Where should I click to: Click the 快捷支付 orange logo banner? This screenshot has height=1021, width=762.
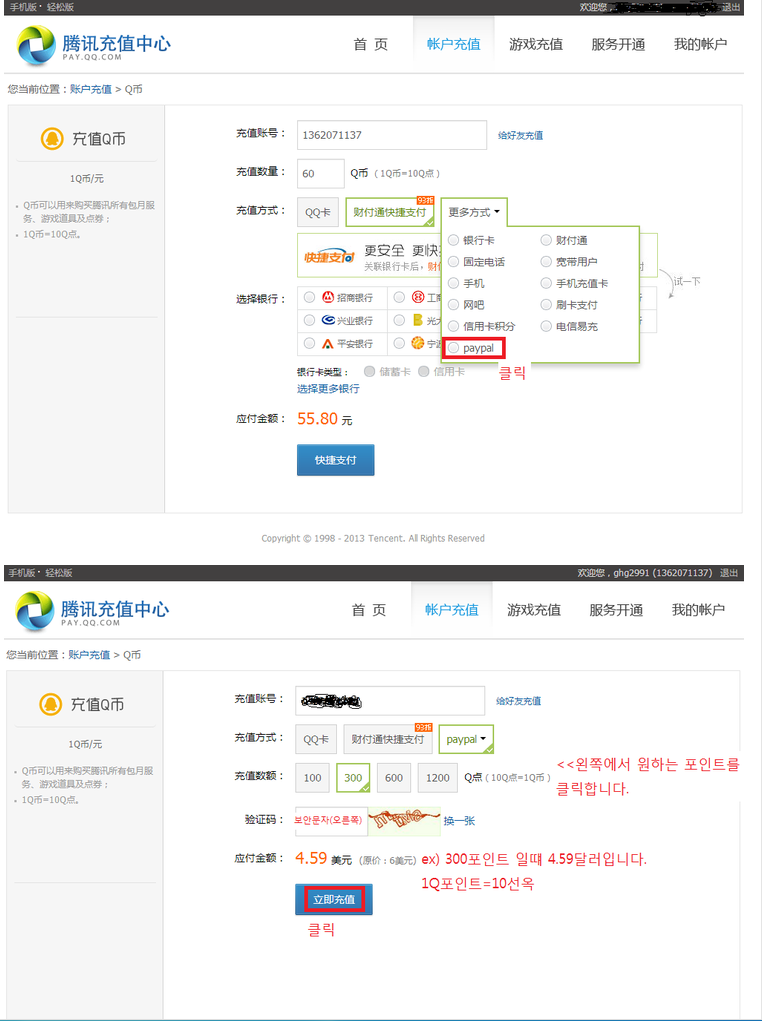330,257
